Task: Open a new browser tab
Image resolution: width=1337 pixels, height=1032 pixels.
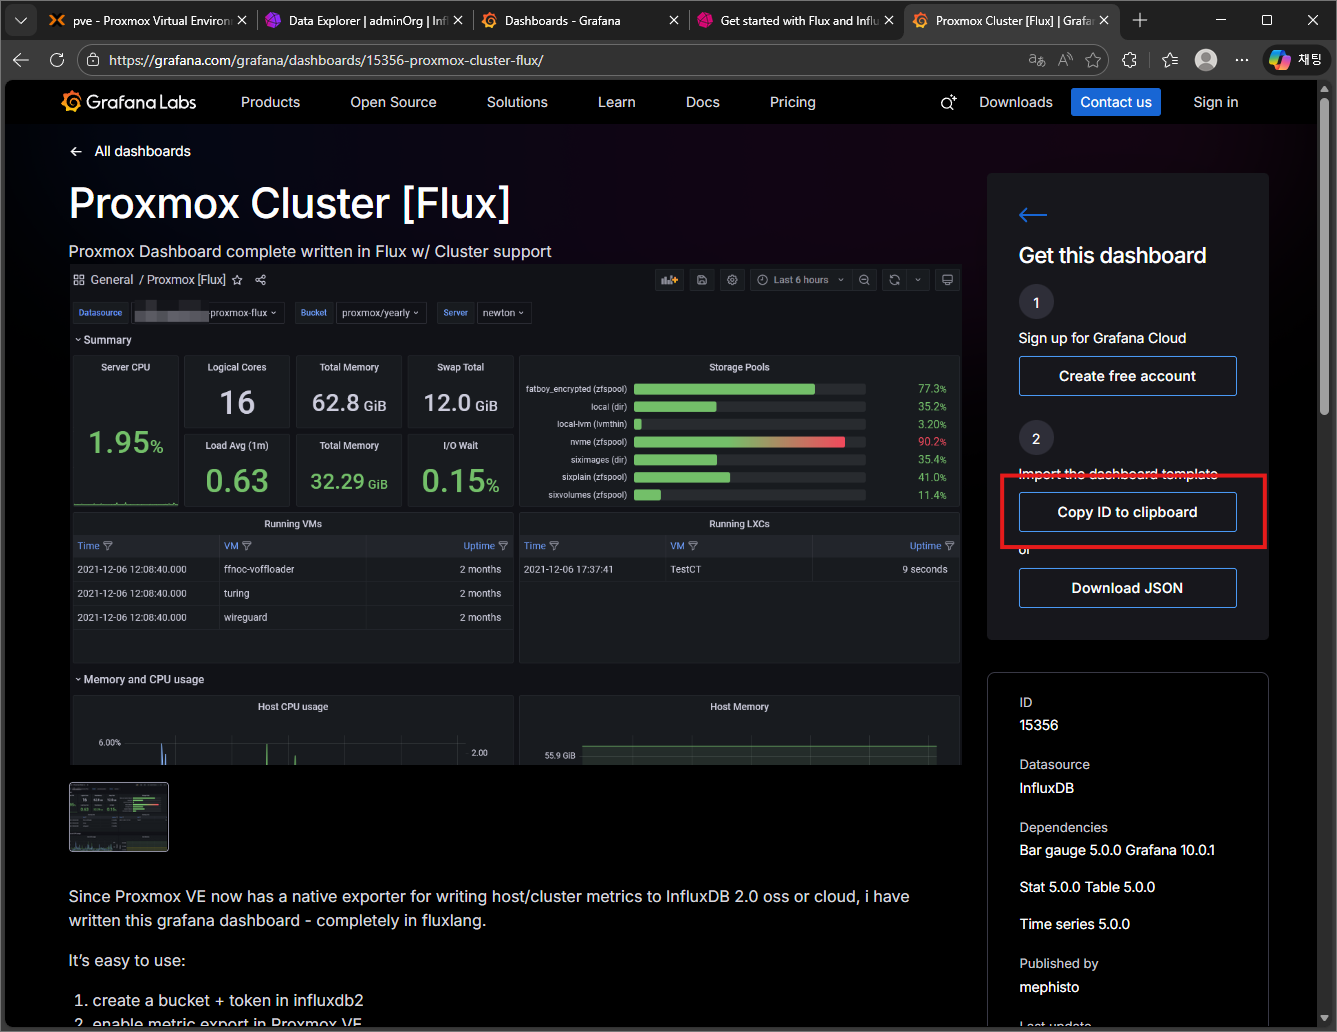Action: click(x=1140, y=20)
